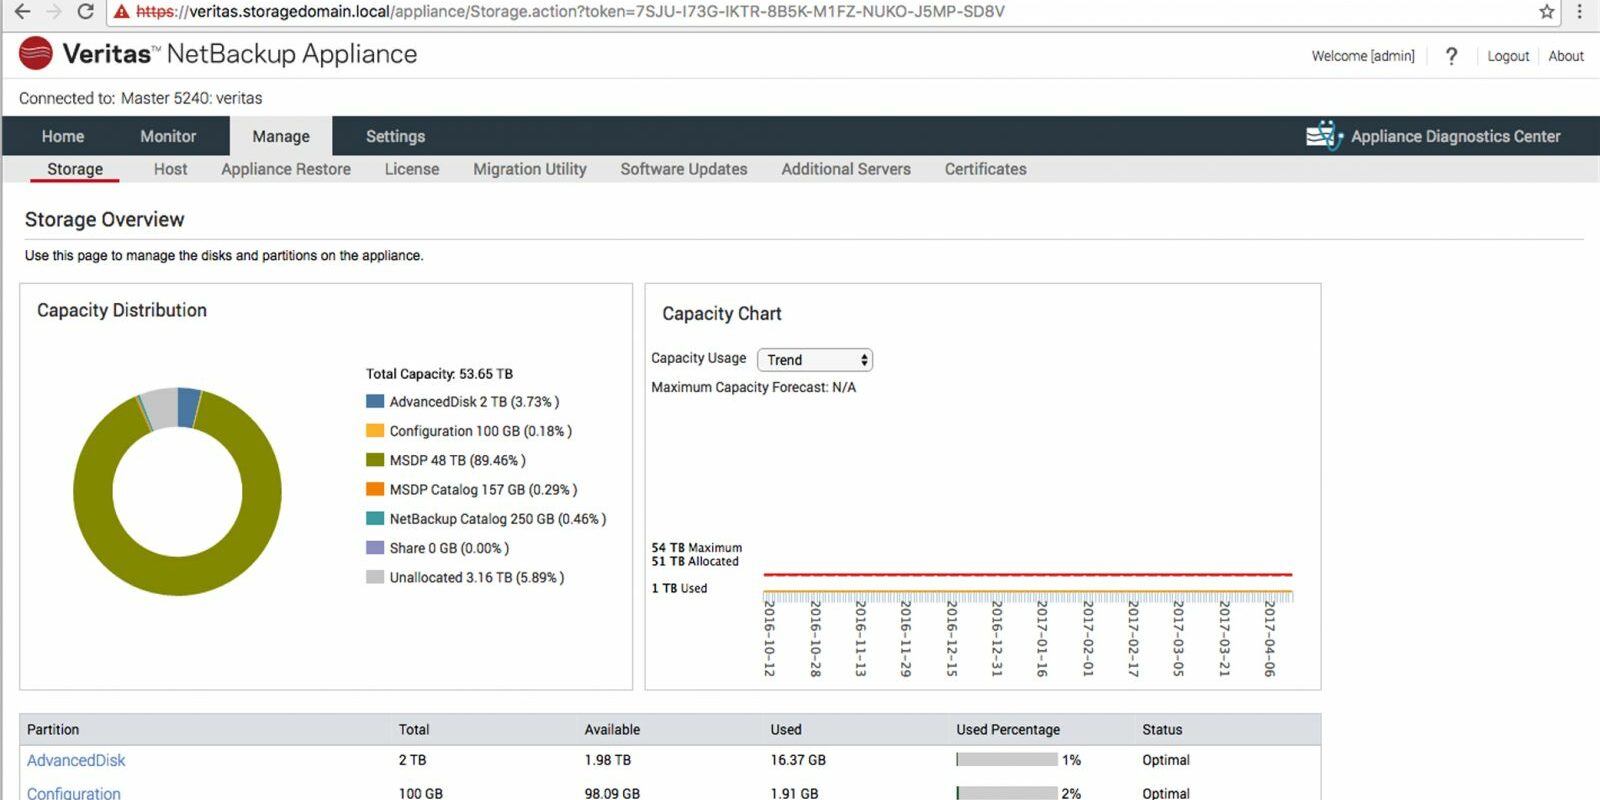Open the Configuration partition link

pyautogui.click(x=74, y=793)
